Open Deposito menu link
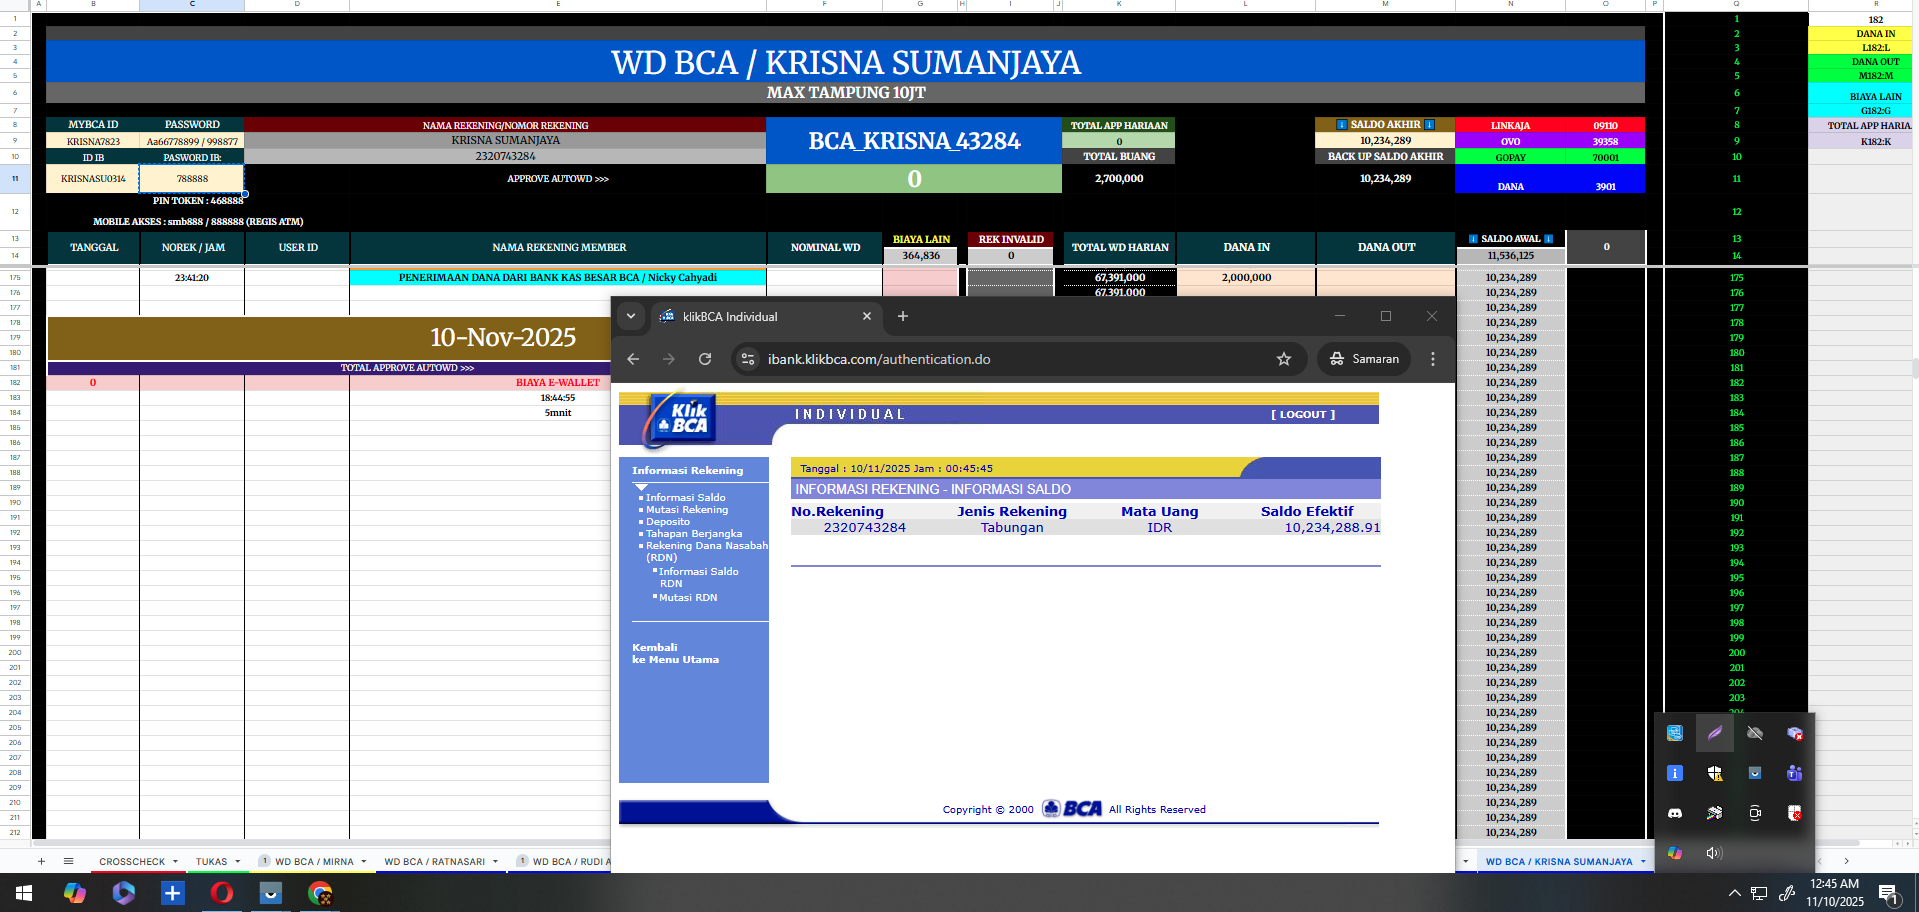The height and width of the screenshot is (912, 1919). [x=667, y=522]
